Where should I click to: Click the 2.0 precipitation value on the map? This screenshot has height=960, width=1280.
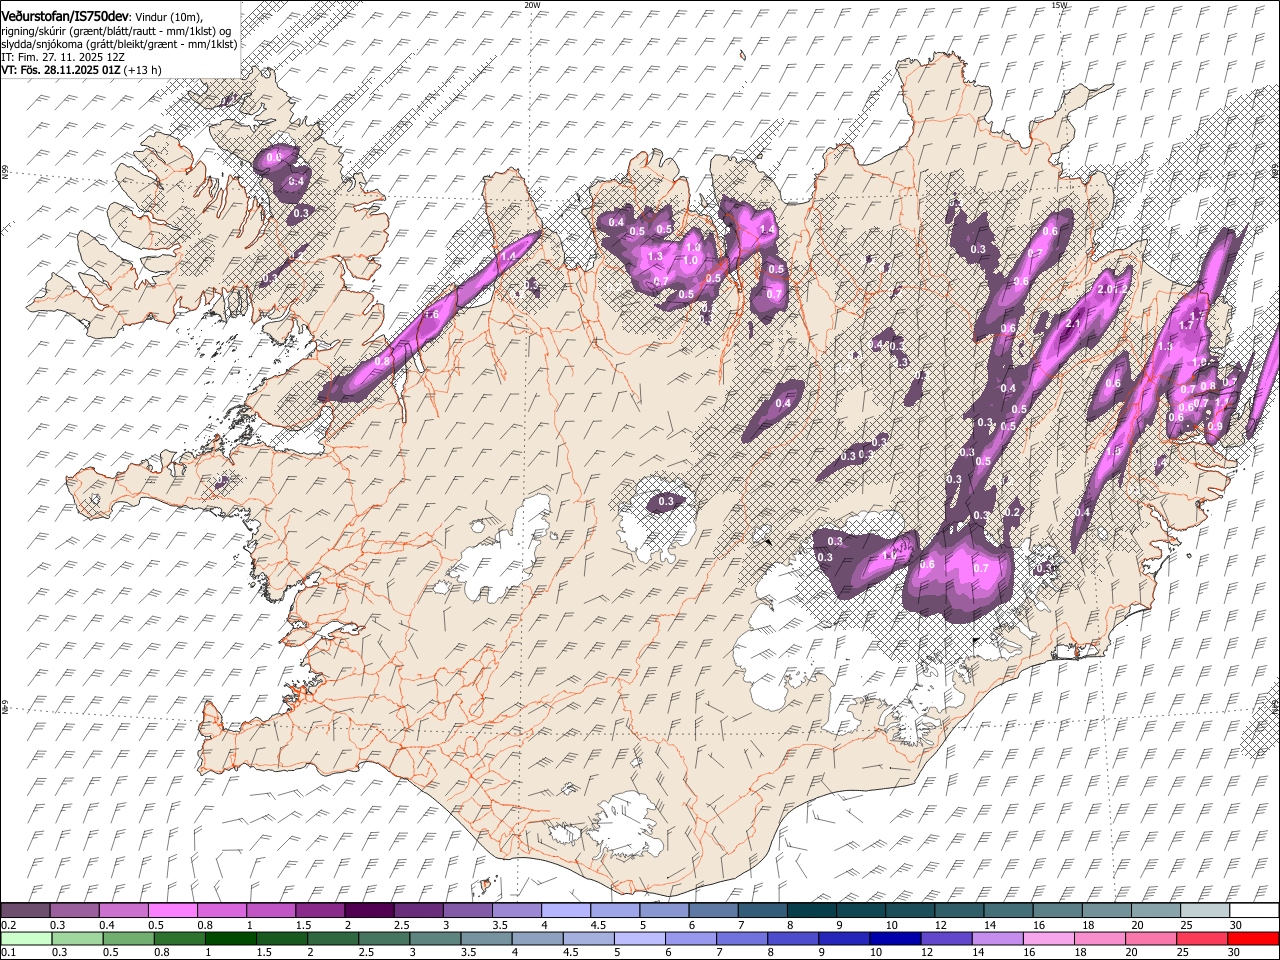pos(1105,290)
